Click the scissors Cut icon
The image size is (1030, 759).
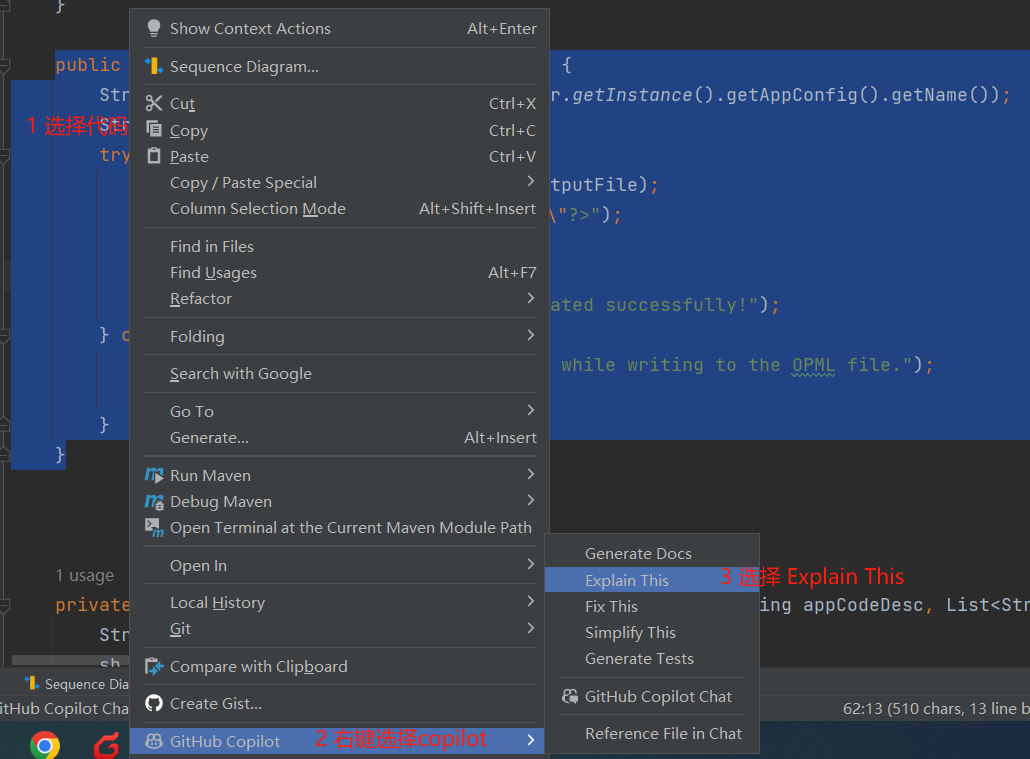tap(153, 103)
